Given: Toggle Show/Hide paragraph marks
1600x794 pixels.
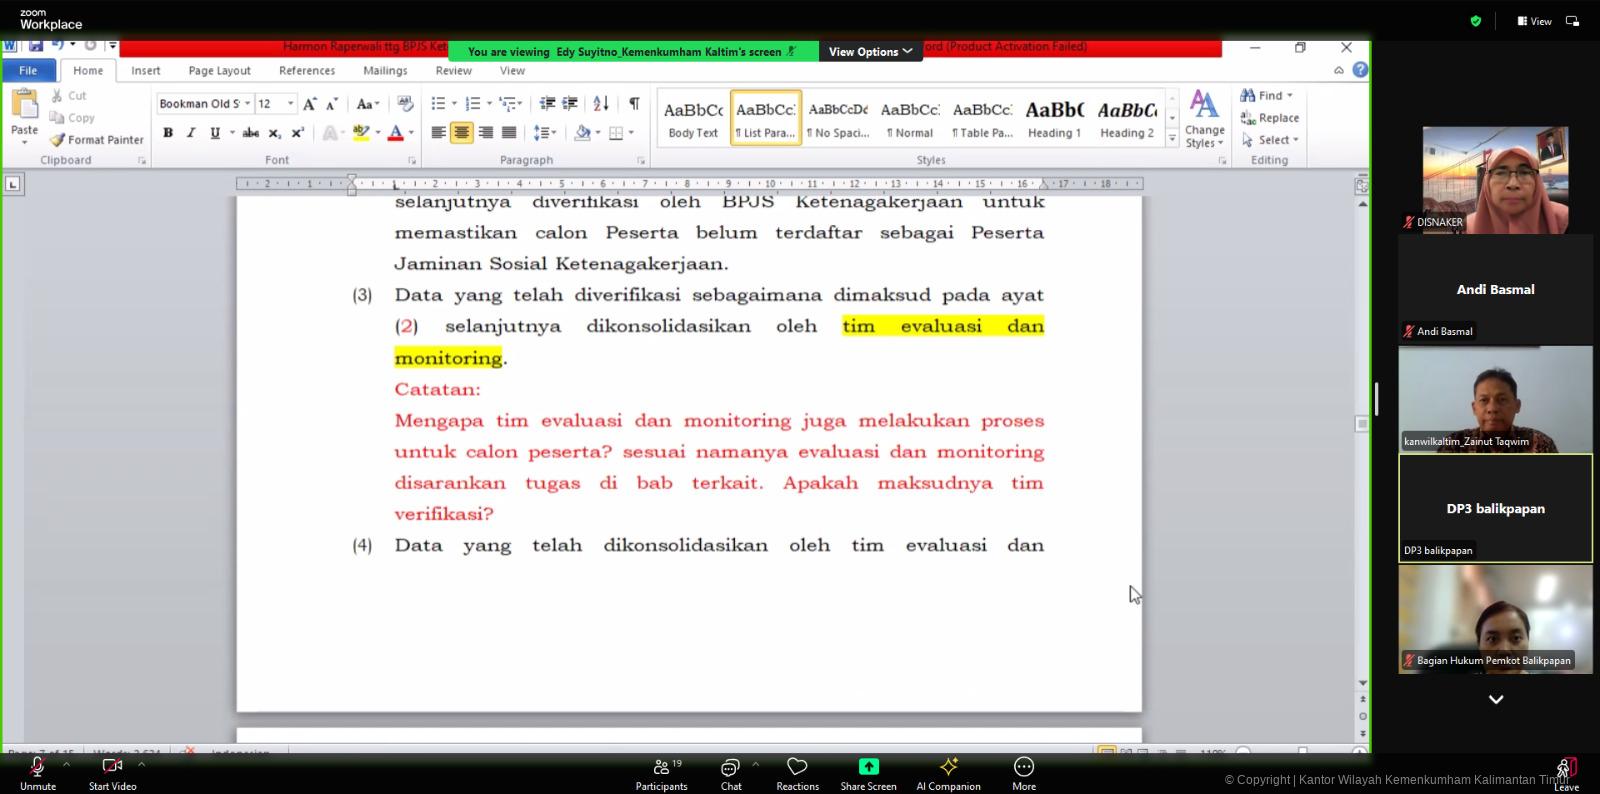Looking at the screenshot, I should [634, 104].
